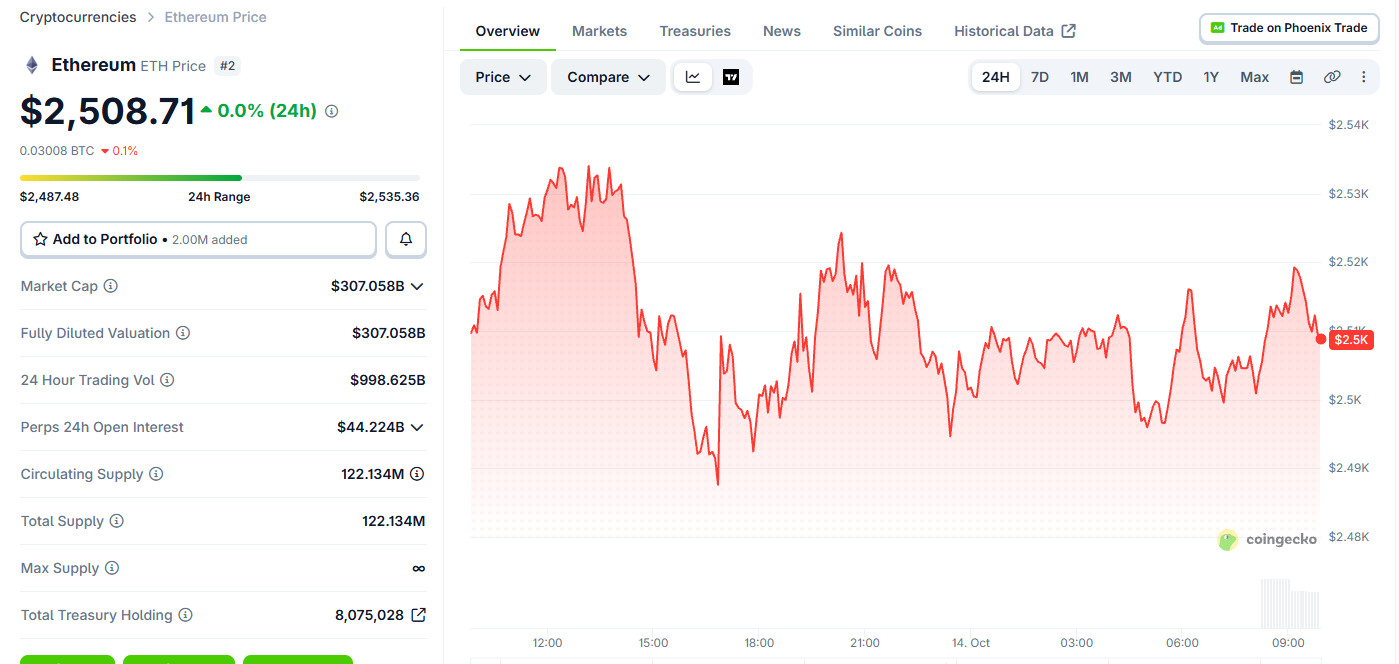
Task: Click the volume bars mini chart
Action: 1290,603
